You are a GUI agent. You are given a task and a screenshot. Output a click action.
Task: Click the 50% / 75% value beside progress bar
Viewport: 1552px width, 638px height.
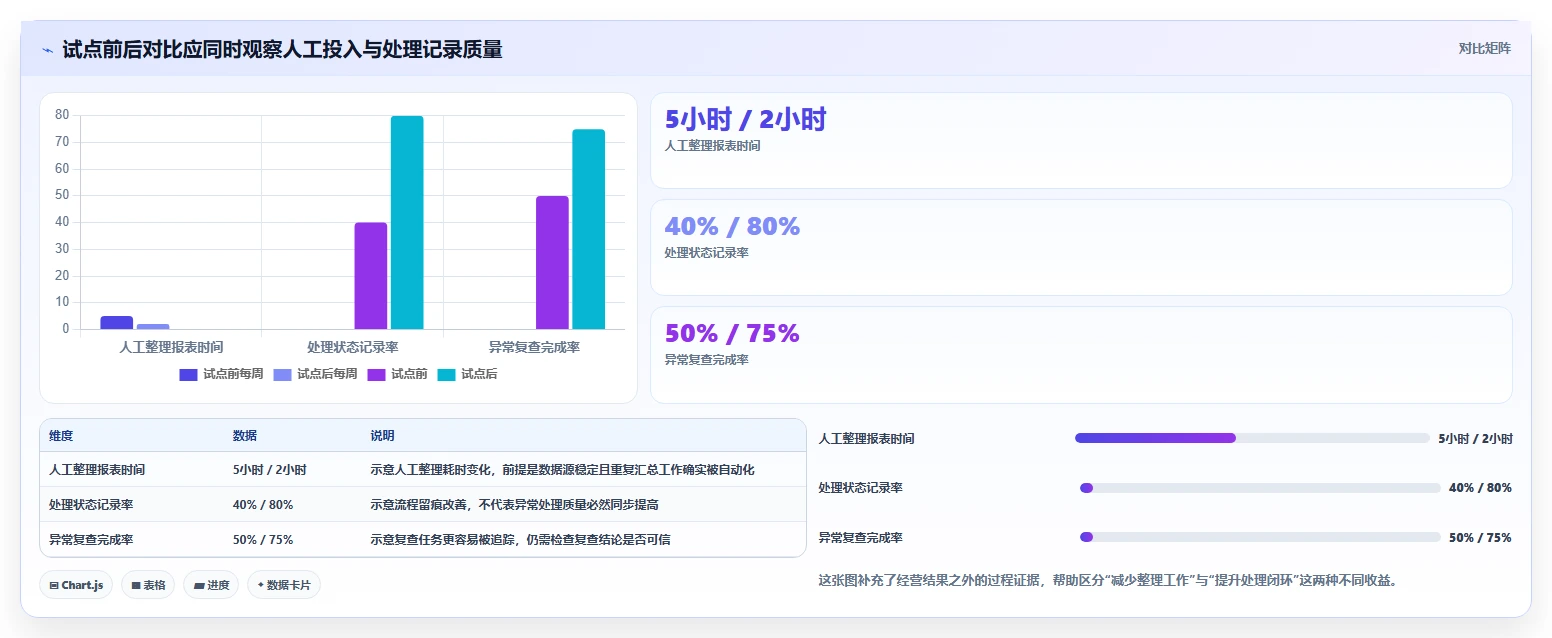point(1480,537)
